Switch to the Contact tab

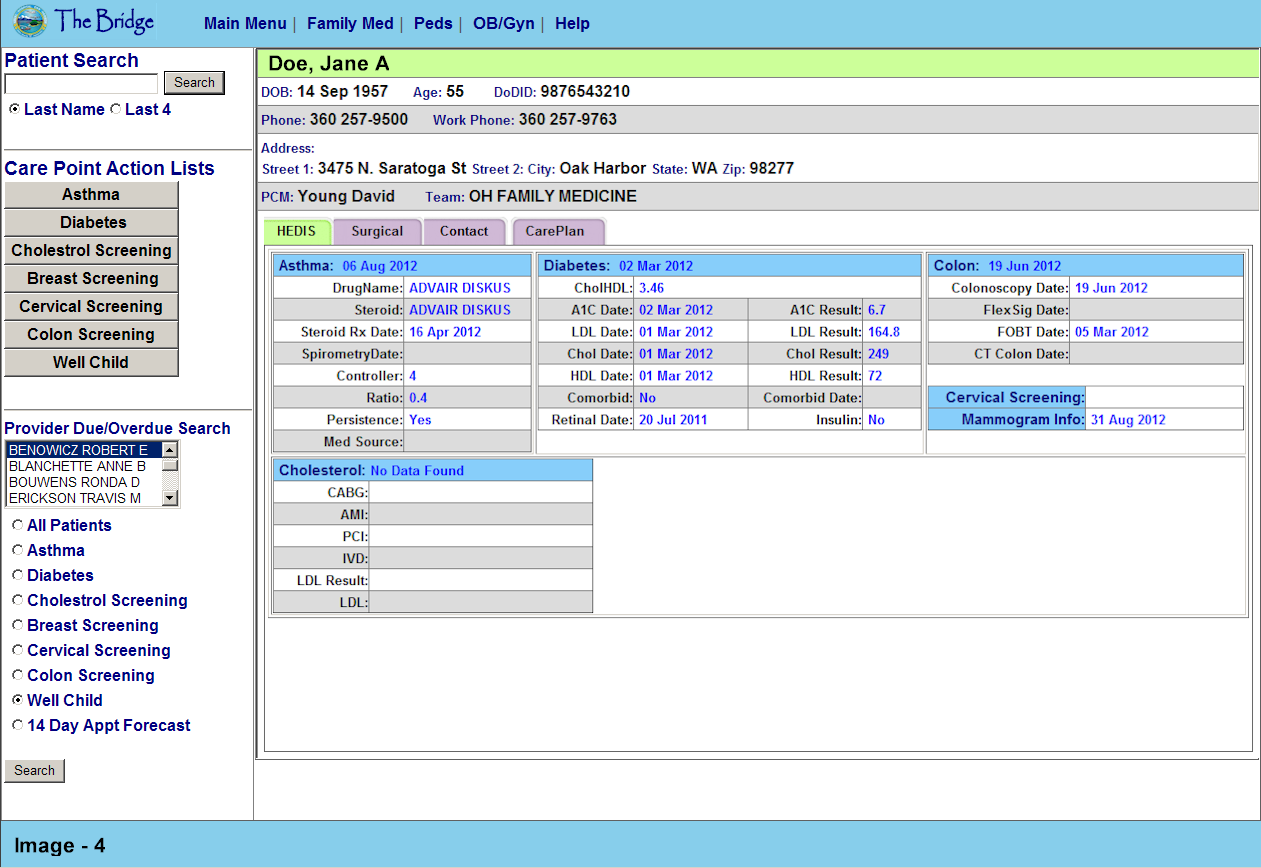464,231
